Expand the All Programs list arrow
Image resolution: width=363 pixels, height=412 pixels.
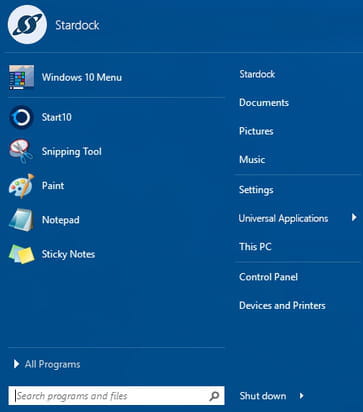[16, 364]
